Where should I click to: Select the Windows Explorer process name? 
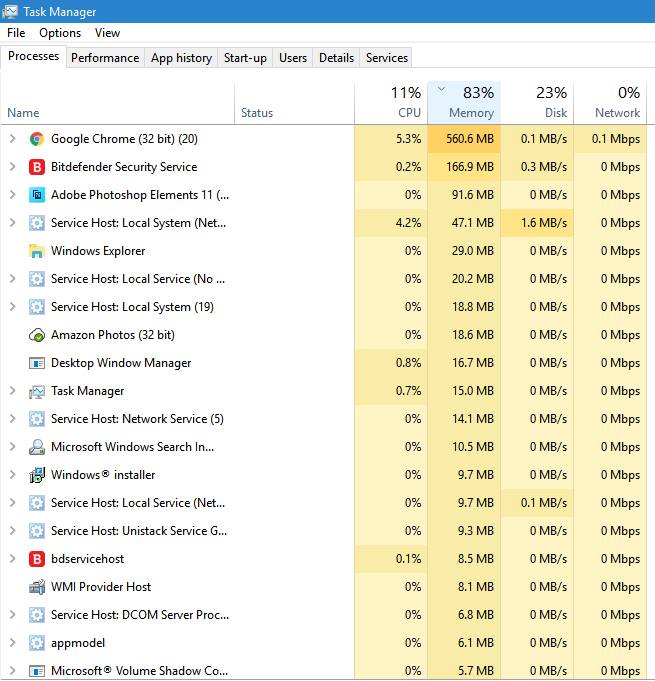point(98,251)
